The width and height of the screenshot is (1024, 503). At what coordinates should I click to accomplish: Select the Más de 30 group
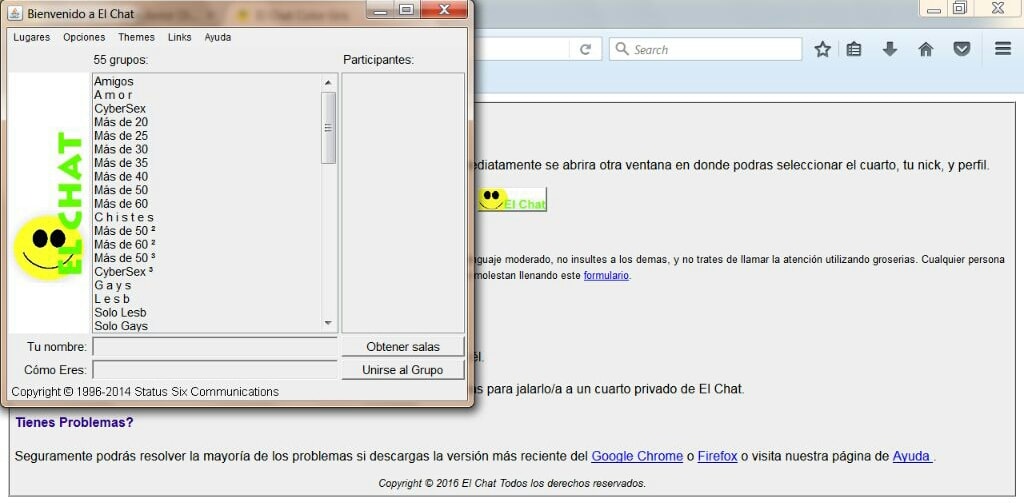pyautogui.click(x=207, y=150)
